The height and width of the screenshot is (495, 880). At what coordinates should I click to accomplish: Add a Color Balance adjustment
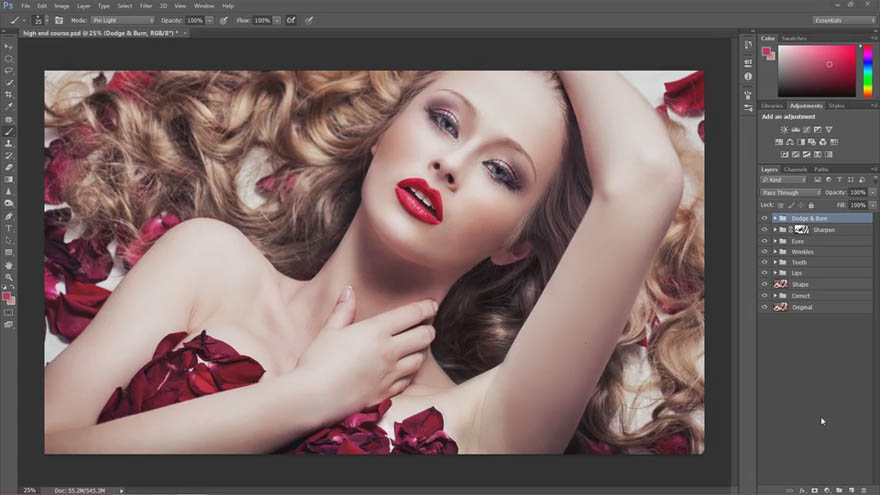[790, 142]
